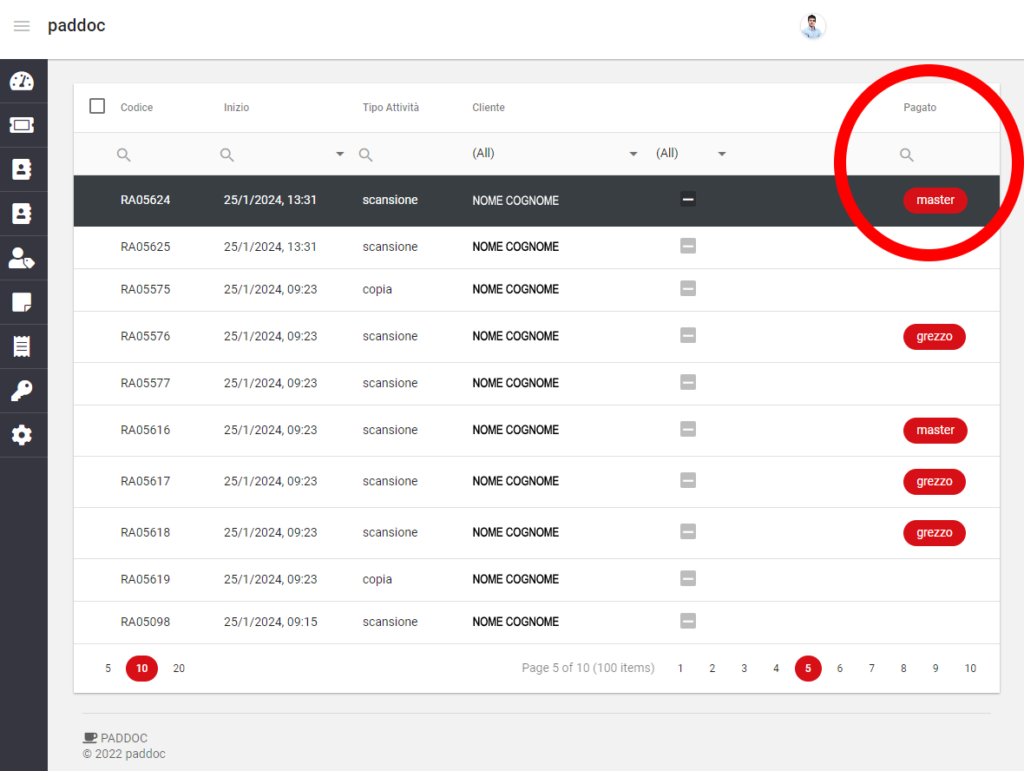
Task: Select current page 5 in pagination
Action: [808, 669]
